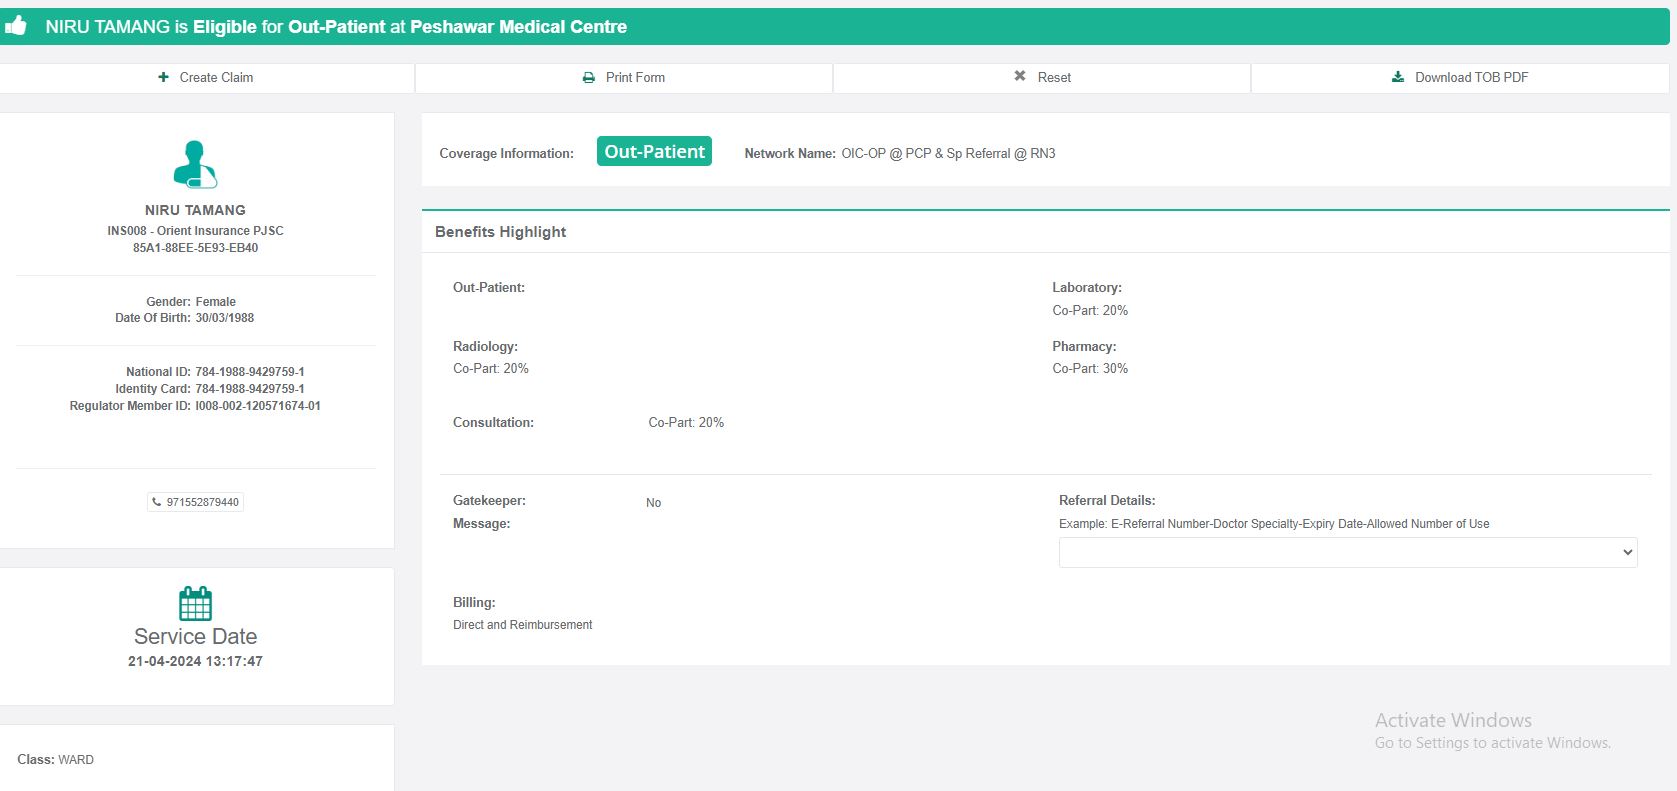Open the Referral Details dropdown
The width and height of the screenshot is (1677, 791).
tap(1346, 552)
